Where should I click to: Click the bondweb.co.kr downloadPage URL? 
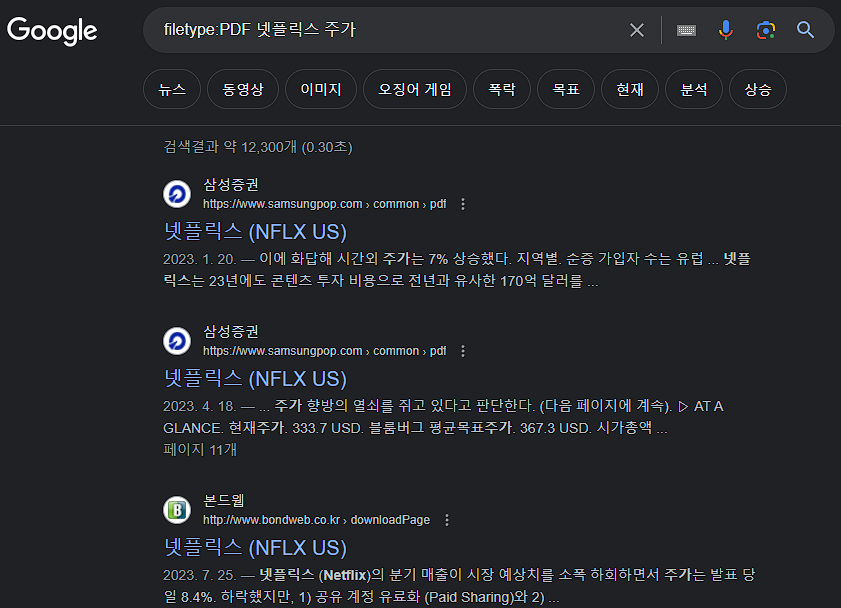[316, 520]
